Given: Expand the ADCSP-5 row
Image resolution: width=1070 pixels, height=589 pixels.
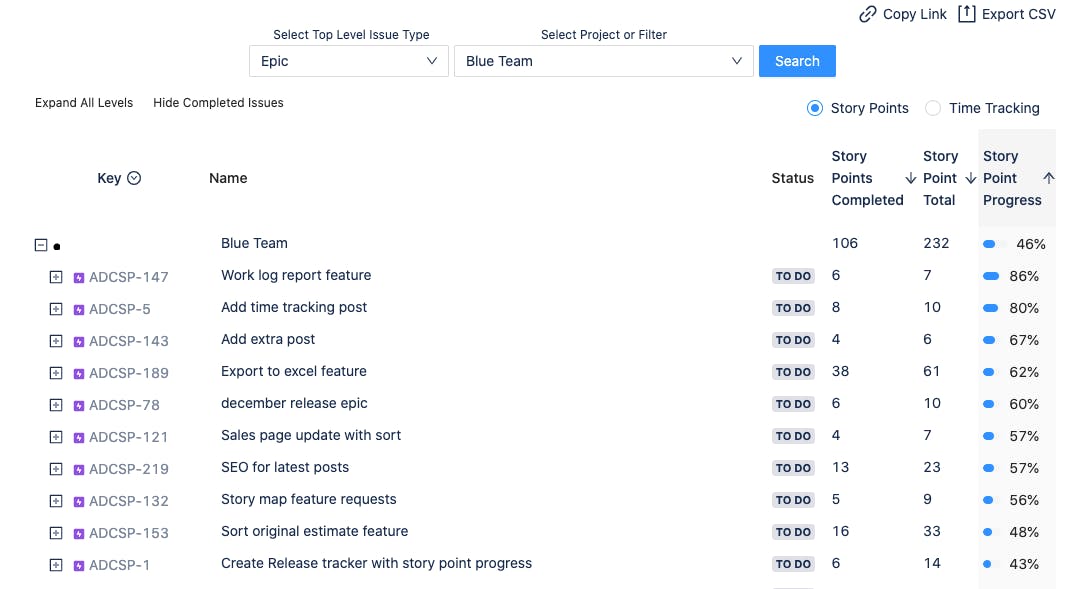Looking at the screenshot, I should 56,309.
